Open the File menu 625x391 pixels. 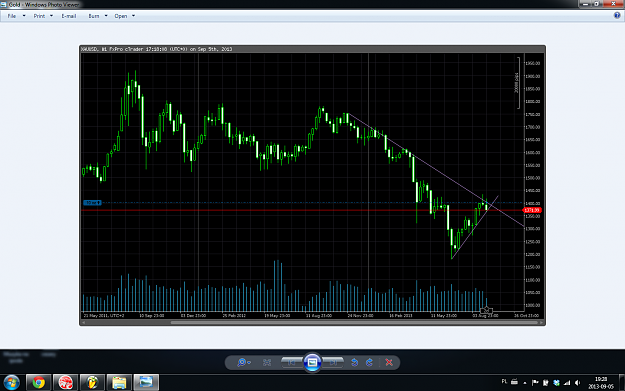(12, 16)
